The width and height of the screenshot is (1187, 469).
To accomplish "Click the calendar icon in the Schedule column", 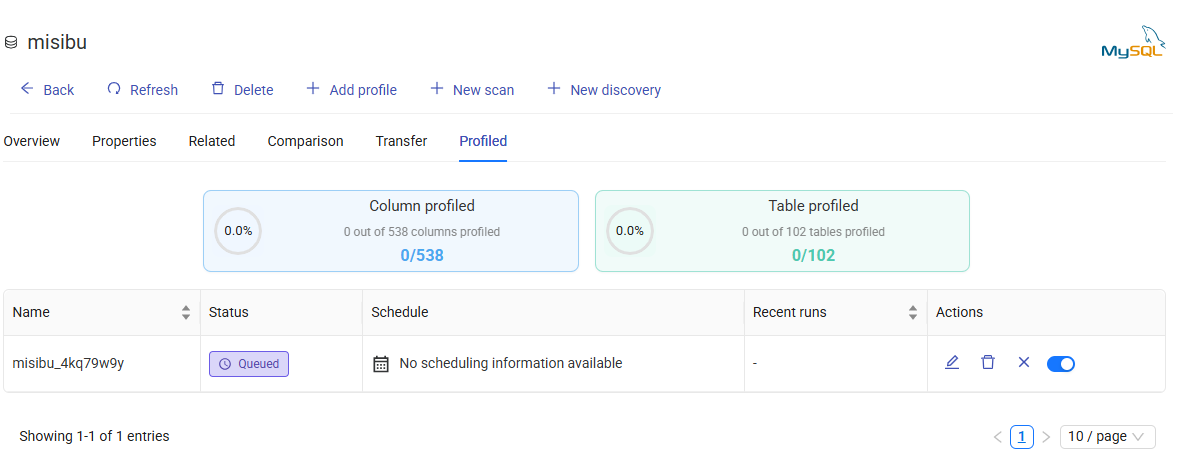I will (x=380, y=364).
